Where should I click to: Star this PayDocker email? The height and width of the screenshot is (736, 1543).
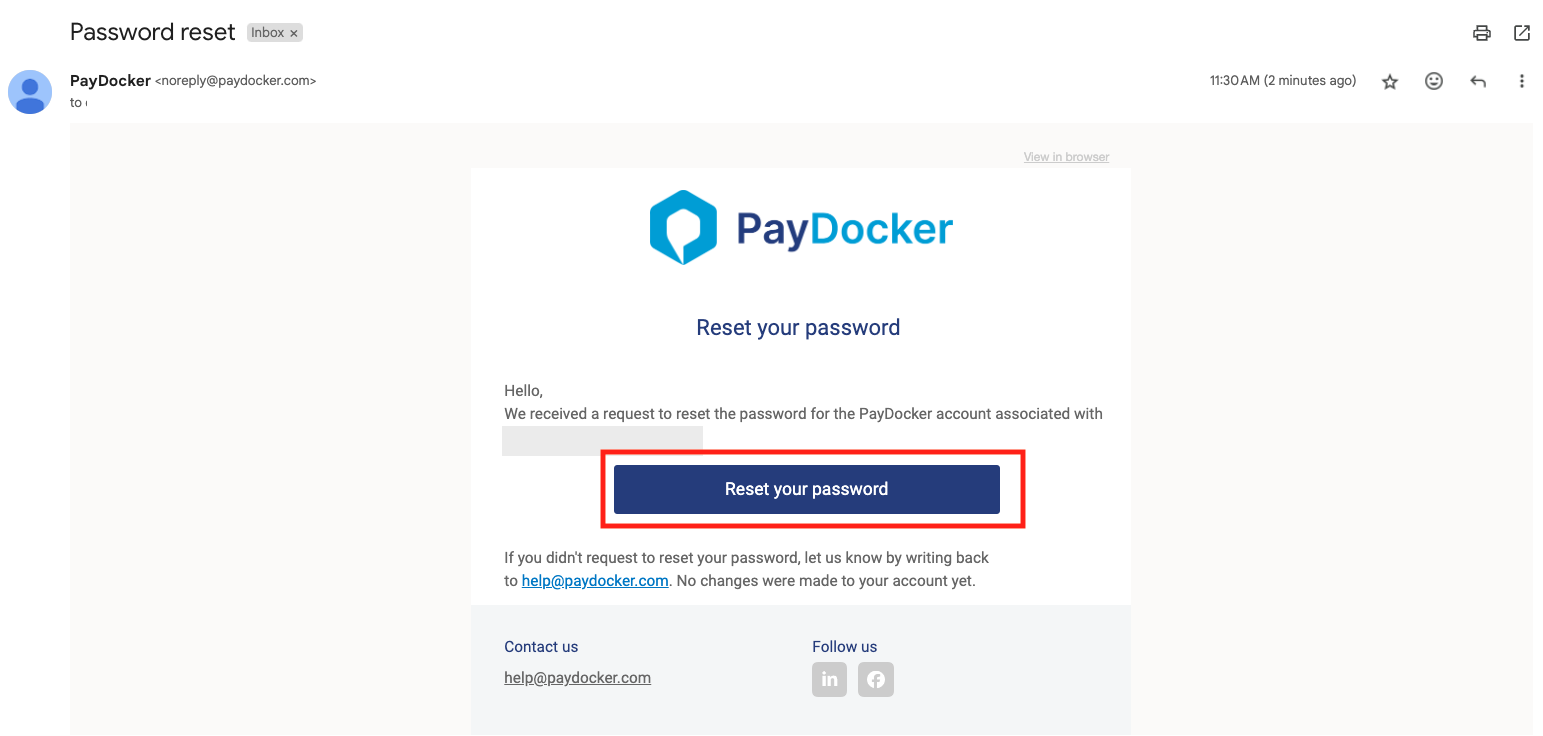[x=1390, y=82]
